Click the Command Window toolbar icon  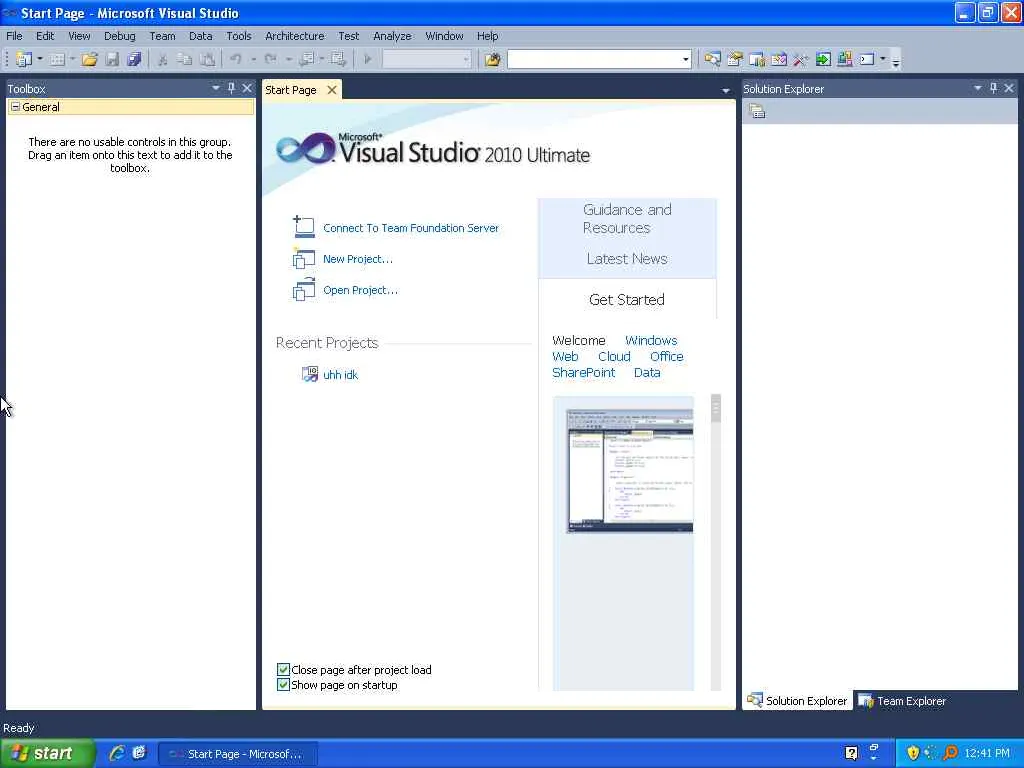tap(867, 59)
